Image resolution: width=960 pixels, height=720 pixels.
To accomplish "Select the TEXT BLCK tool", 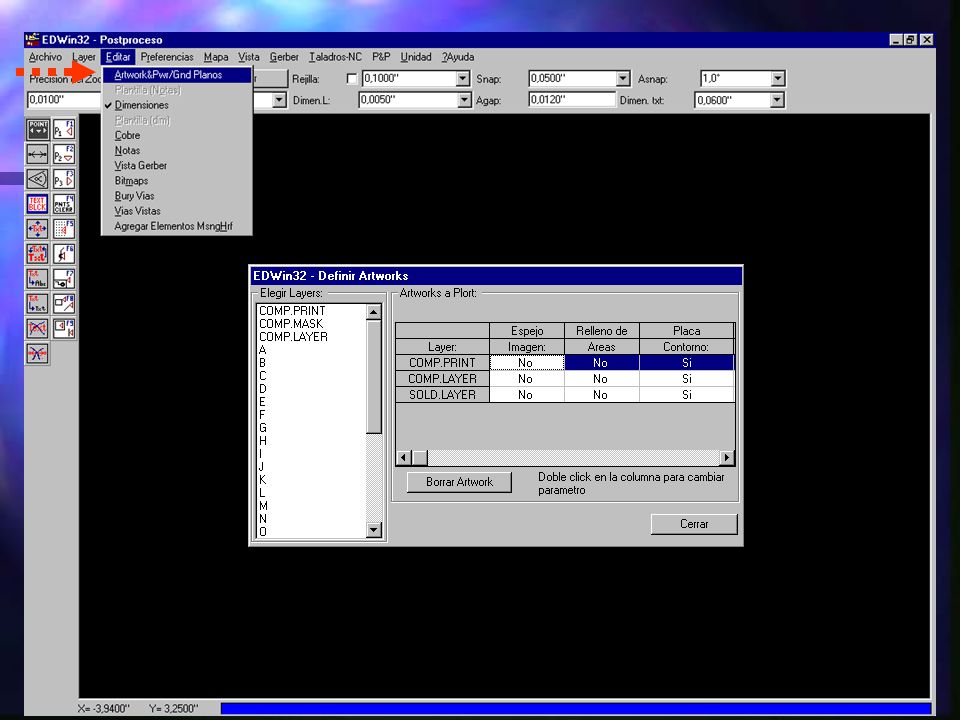I will tap(37, 204).
